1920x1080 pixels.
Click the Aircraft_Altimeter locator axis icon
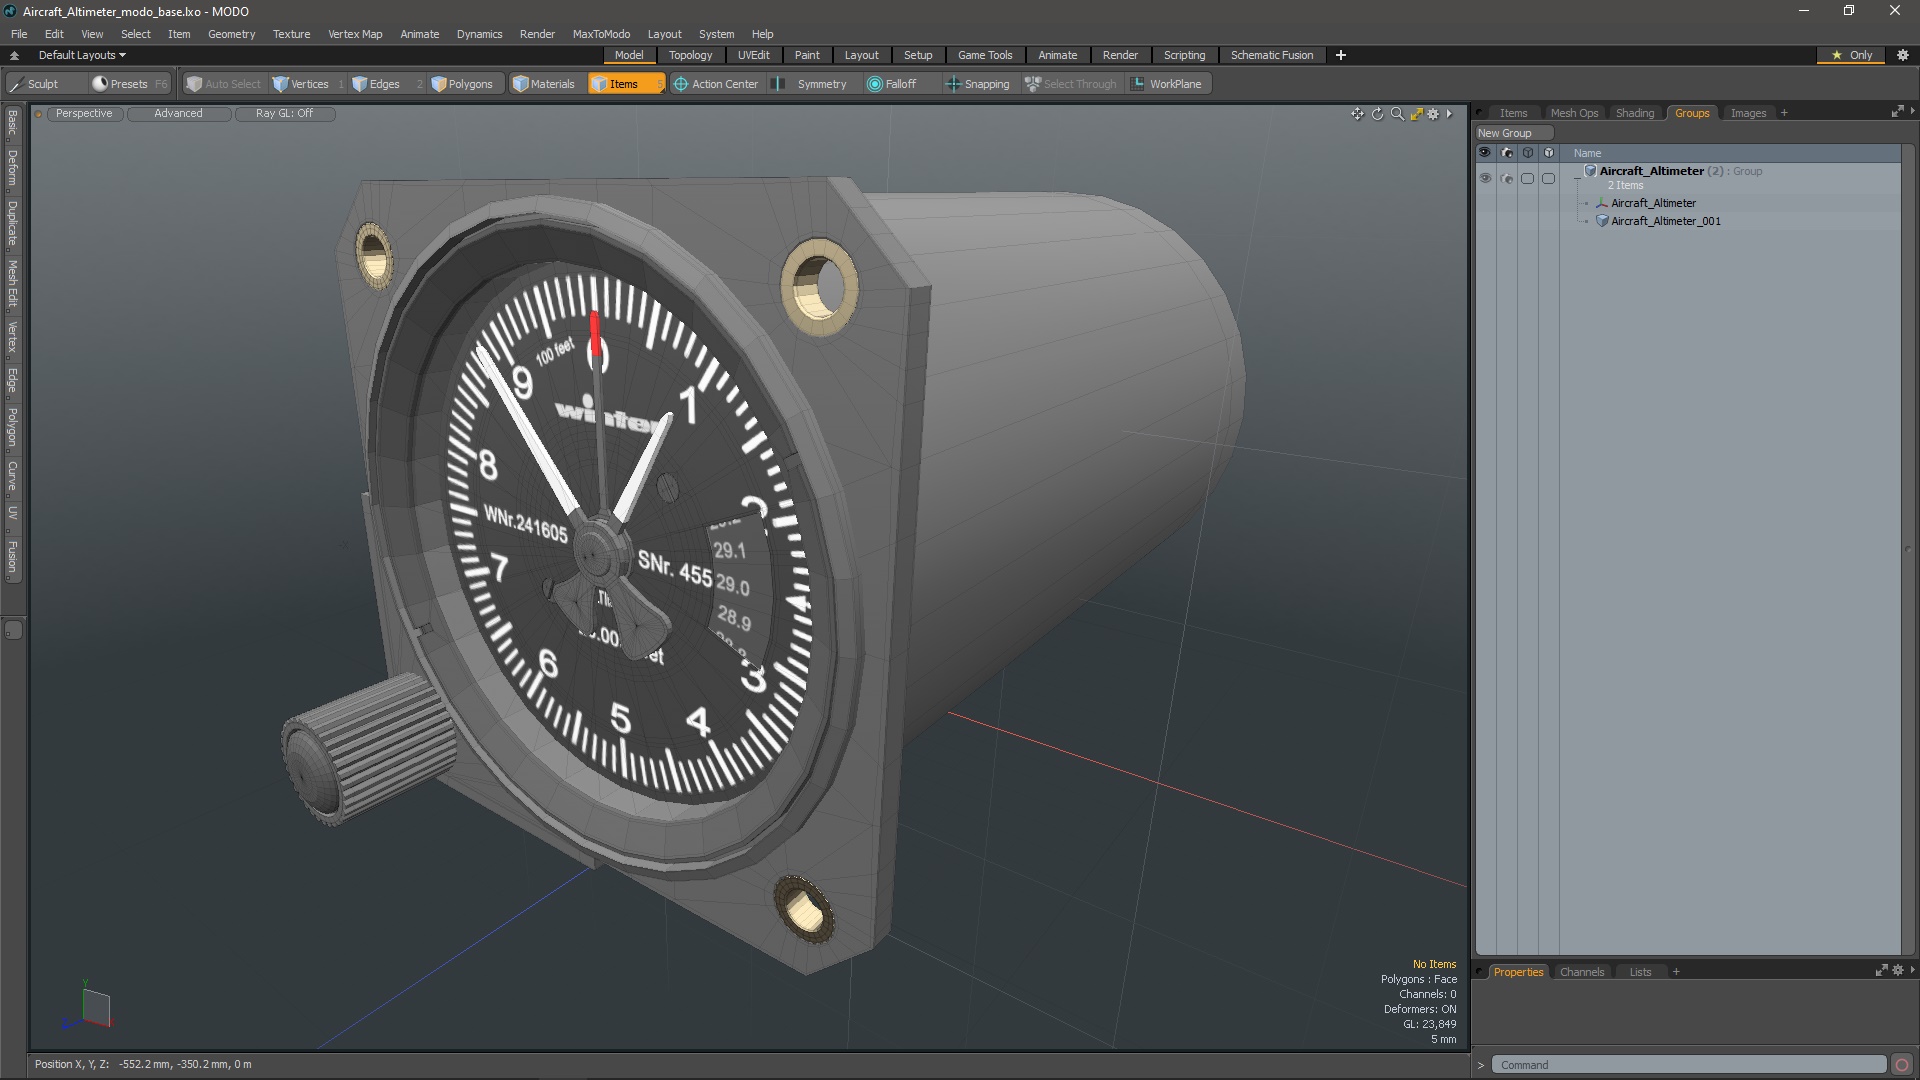point(1602,203)
